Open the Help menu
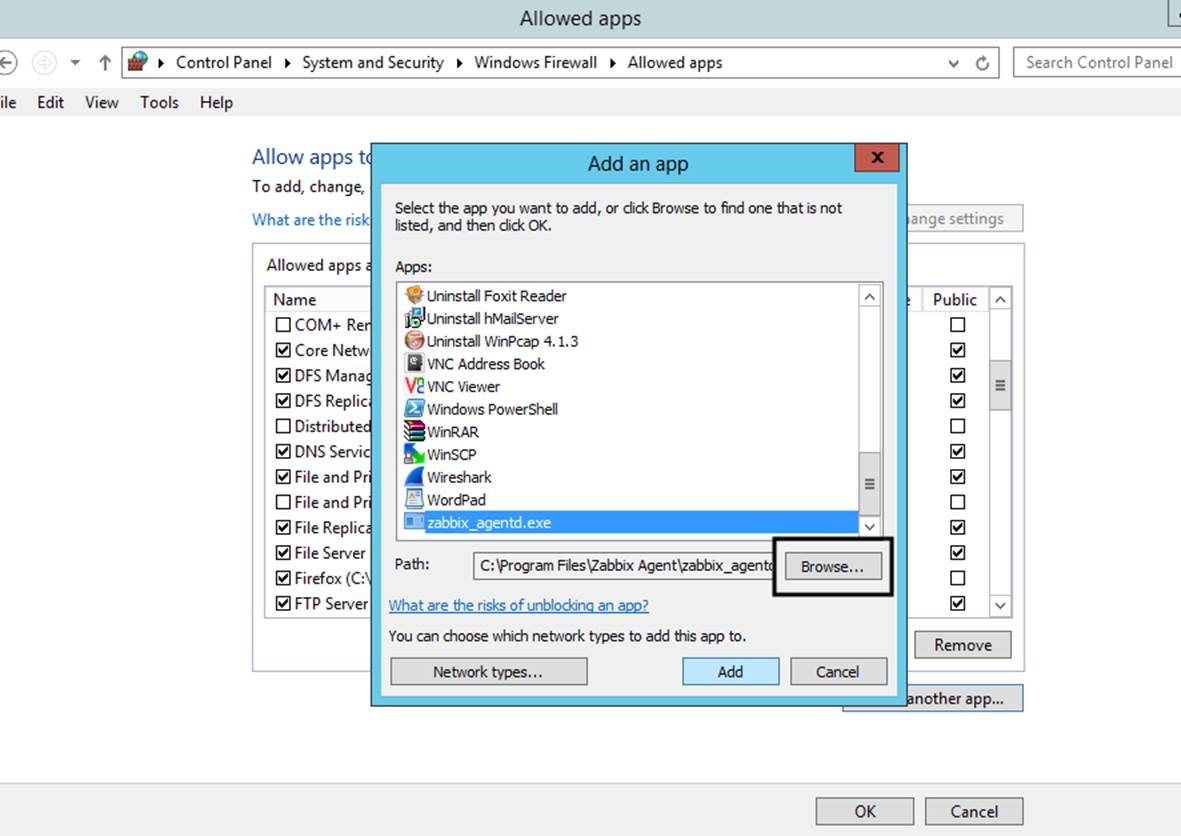Screen dimensions: 1181x836 tap(216, 102)
